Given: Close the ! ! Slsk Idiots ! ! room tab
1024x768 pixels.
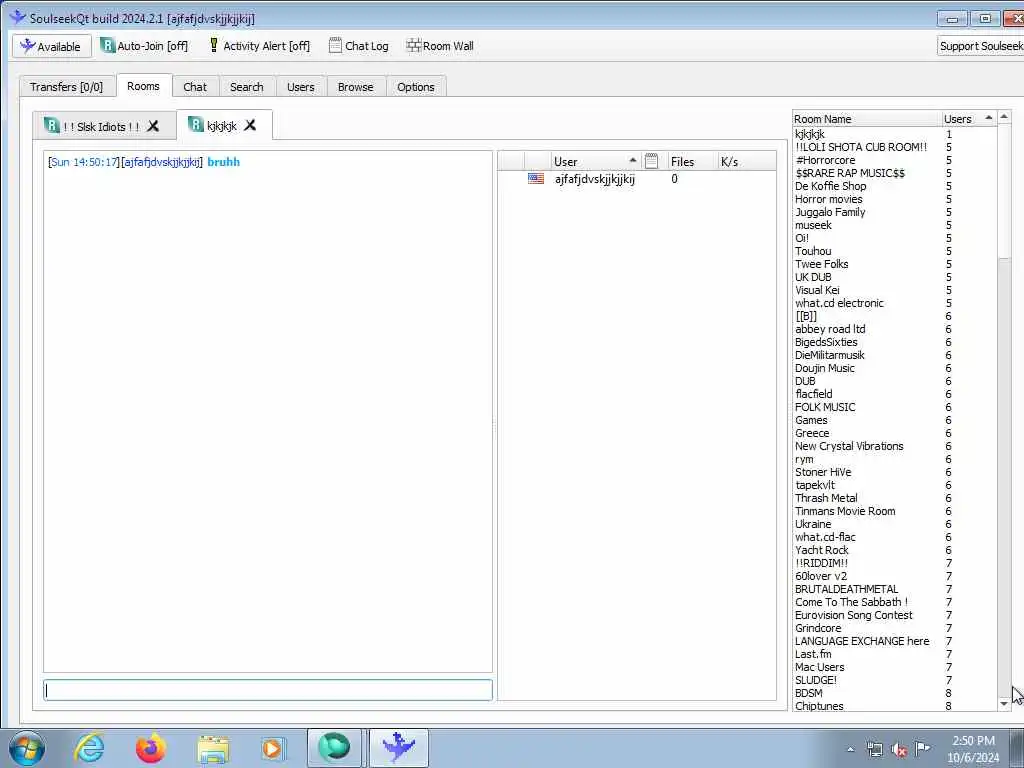Looking at the screenshot, I should pos(153,126).
